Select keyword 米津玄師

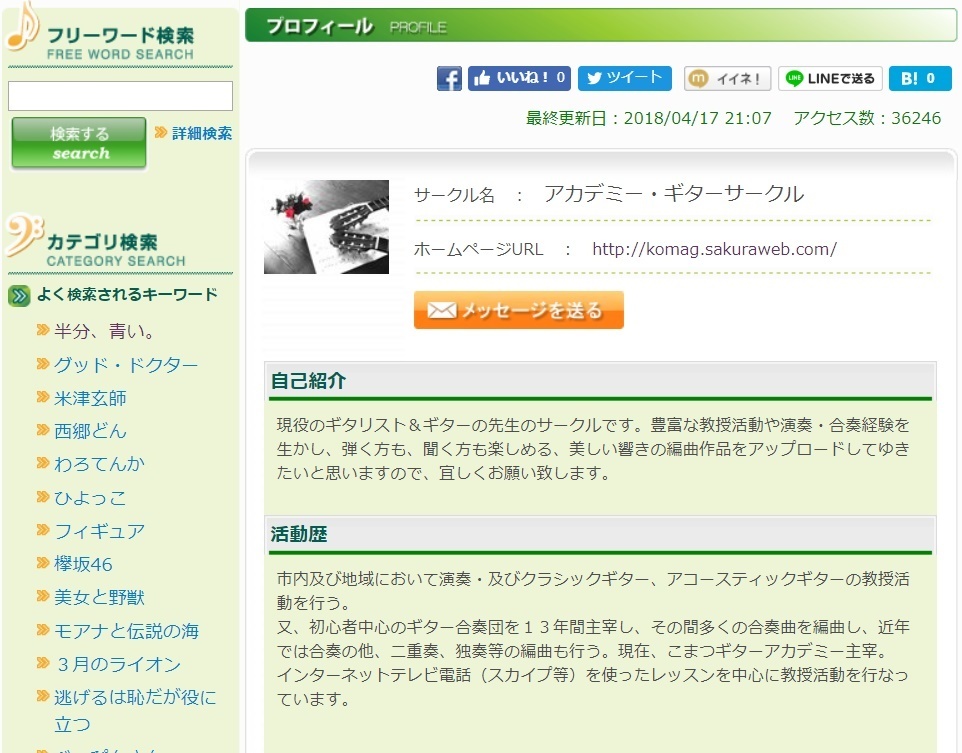point(90,398)
